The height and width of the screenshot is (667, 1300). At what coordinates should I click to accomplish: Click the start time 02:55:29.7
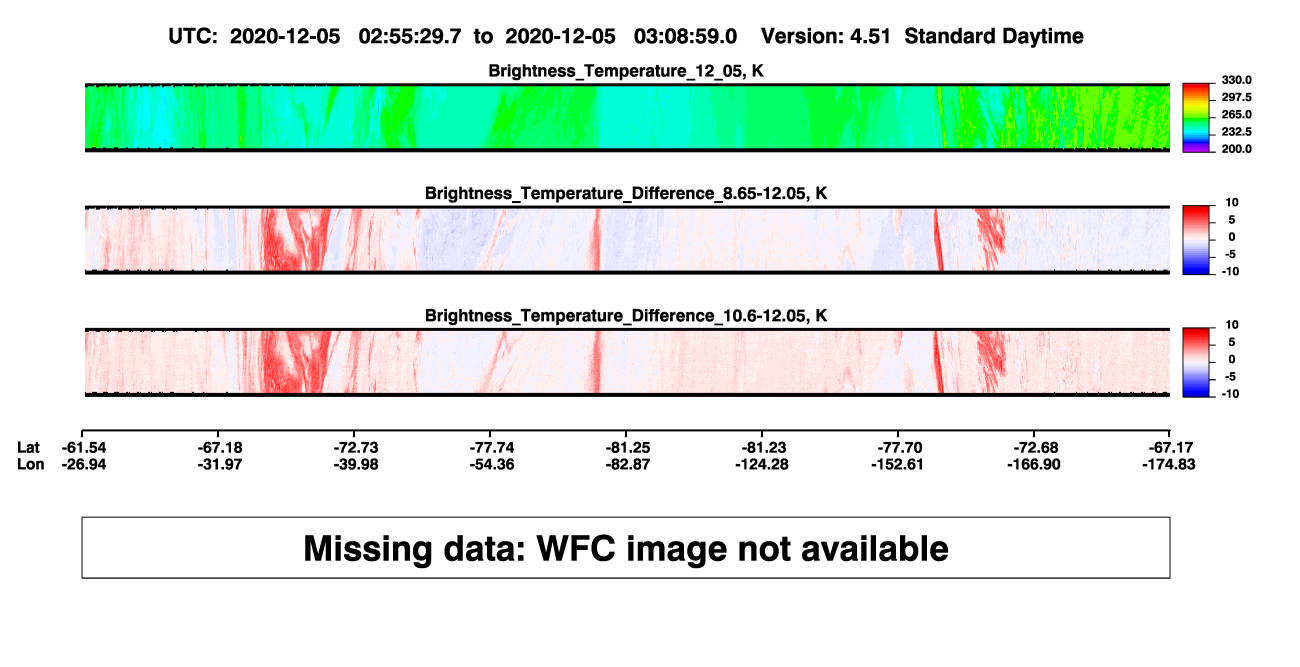click(411, 36)
